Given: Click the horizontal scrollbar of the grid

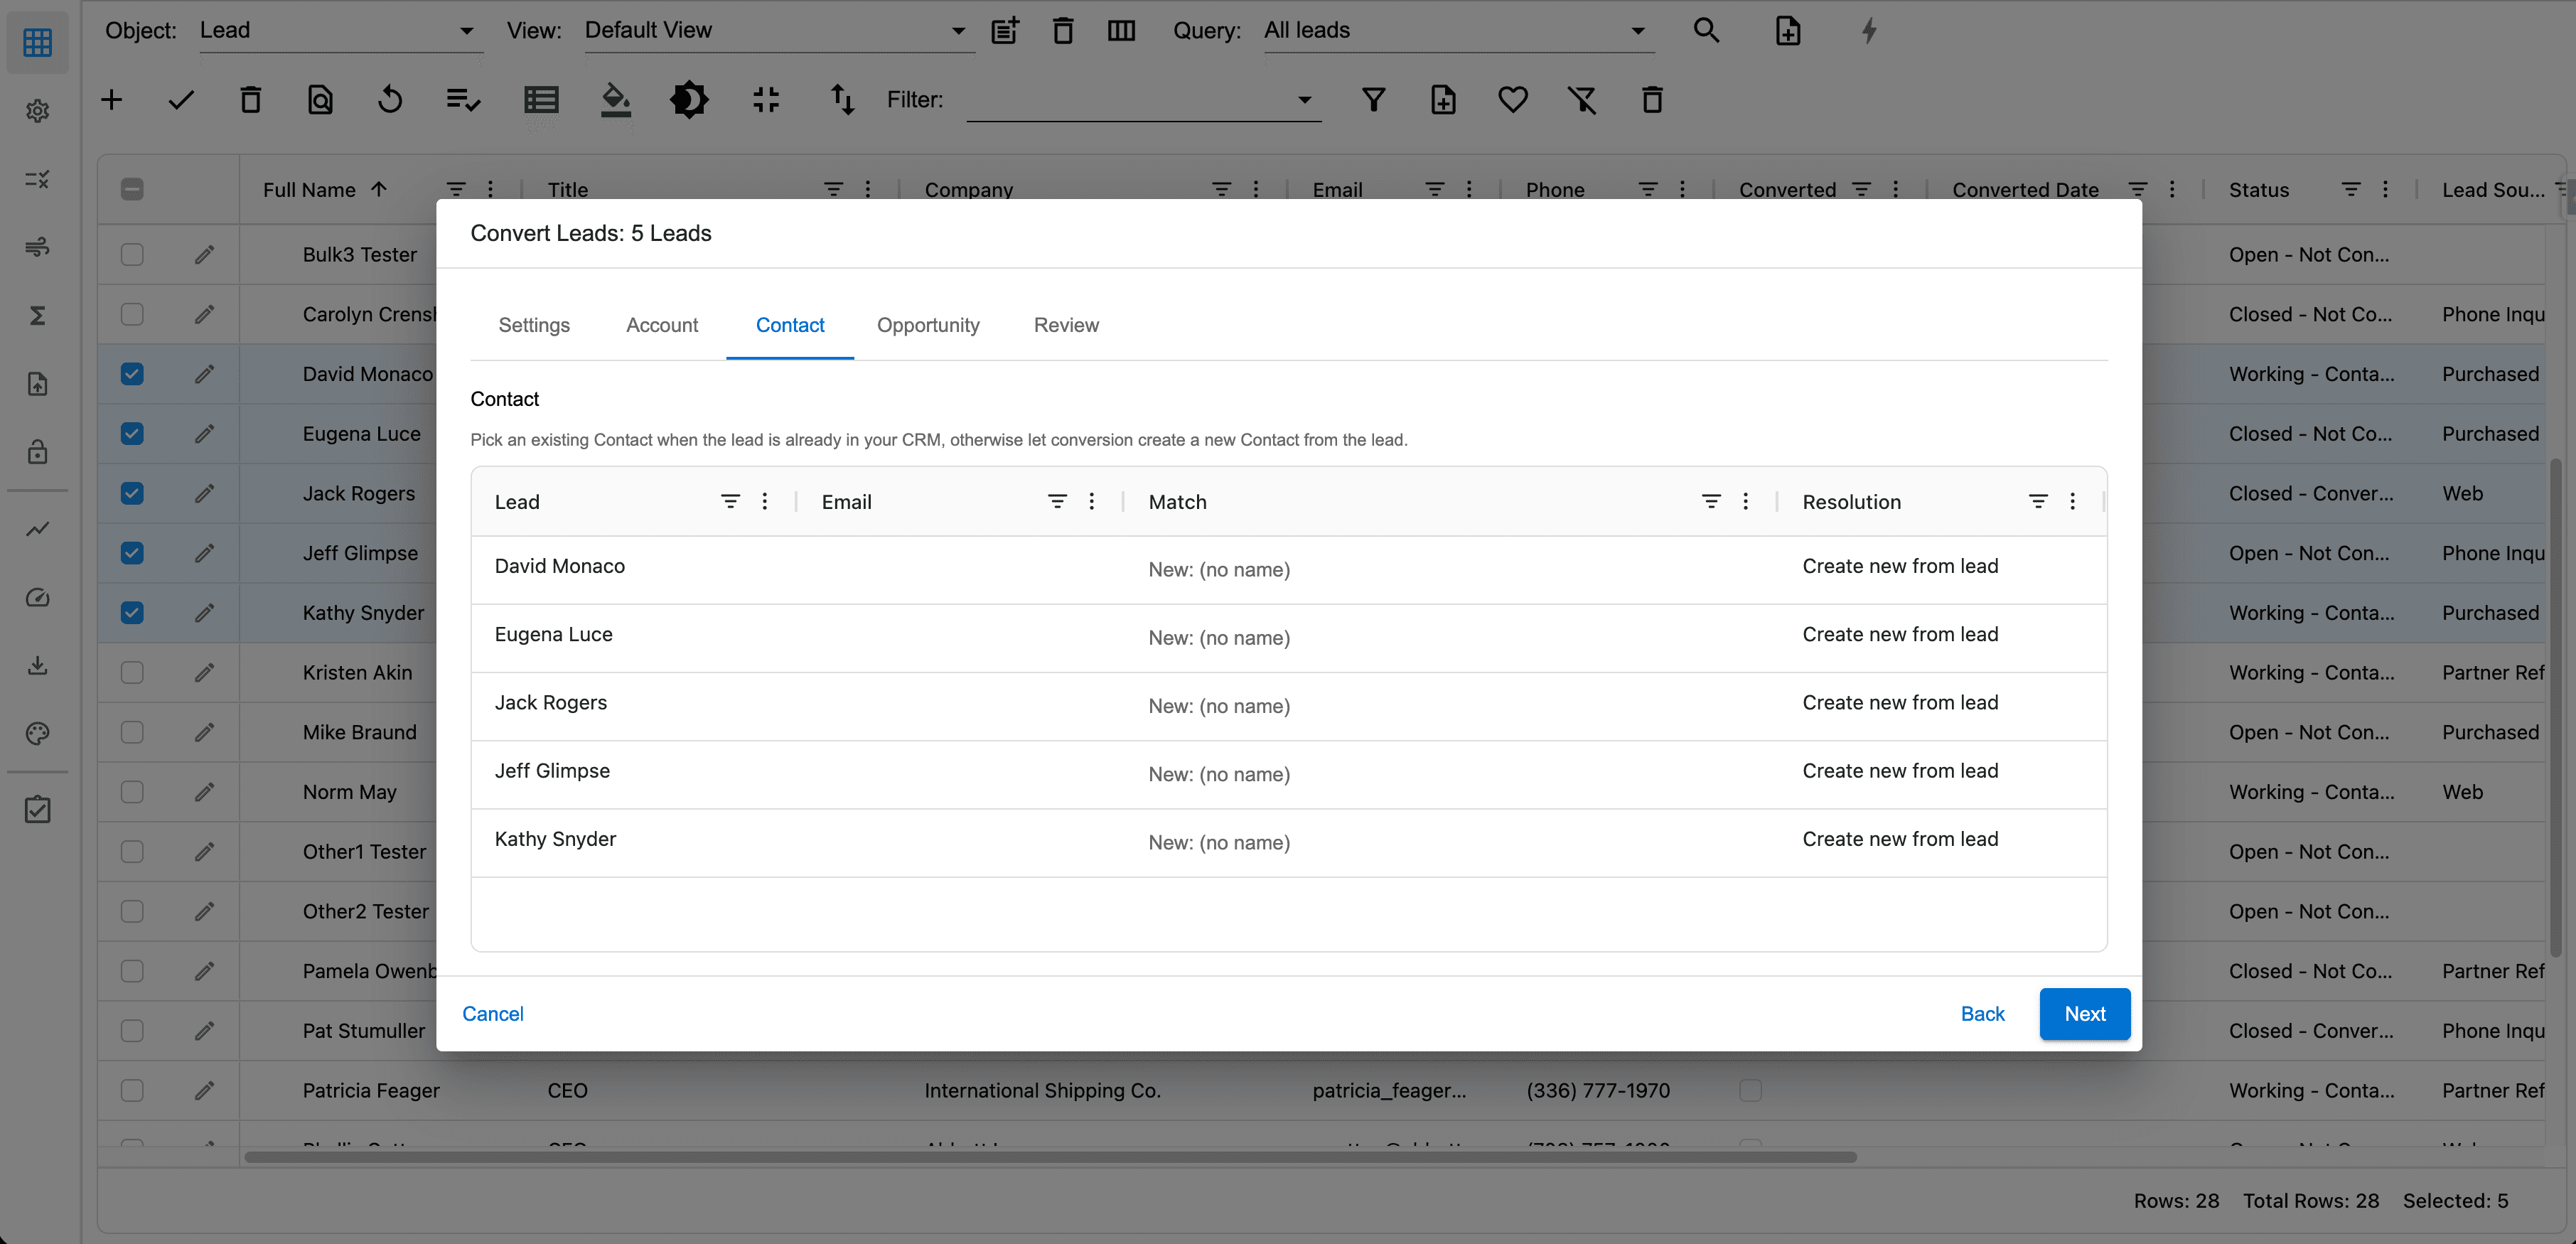Looking at the screenshot, I should [1050, 1157].
